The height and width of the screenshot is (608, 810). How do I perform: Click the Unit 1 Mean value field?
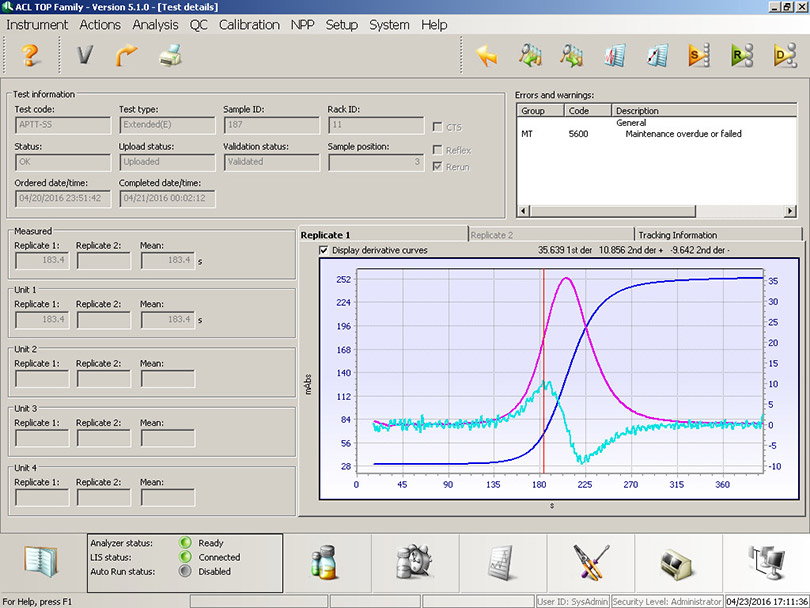[x=168, y=320]
